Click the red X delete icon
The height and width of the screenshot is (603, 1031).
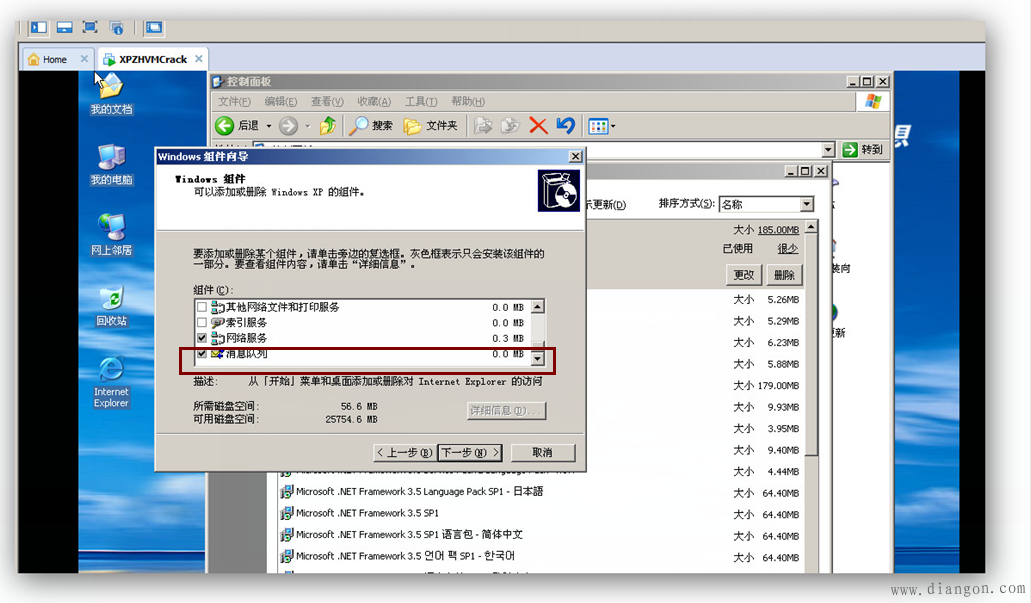click(537, 126)
